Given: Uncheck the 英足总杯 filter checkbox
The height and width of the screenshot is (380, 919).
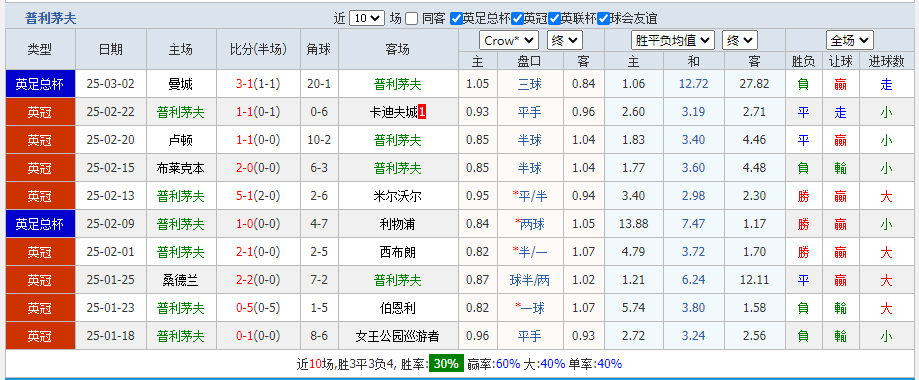Looking at the screenshot, I should pos(456,19).
